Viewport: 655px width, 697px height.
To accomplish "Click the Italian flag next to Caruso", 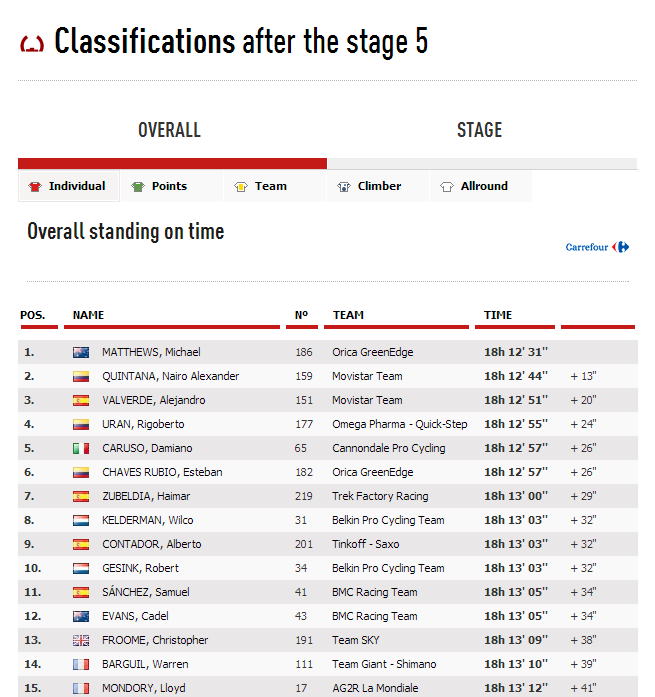I will (81, 448).
